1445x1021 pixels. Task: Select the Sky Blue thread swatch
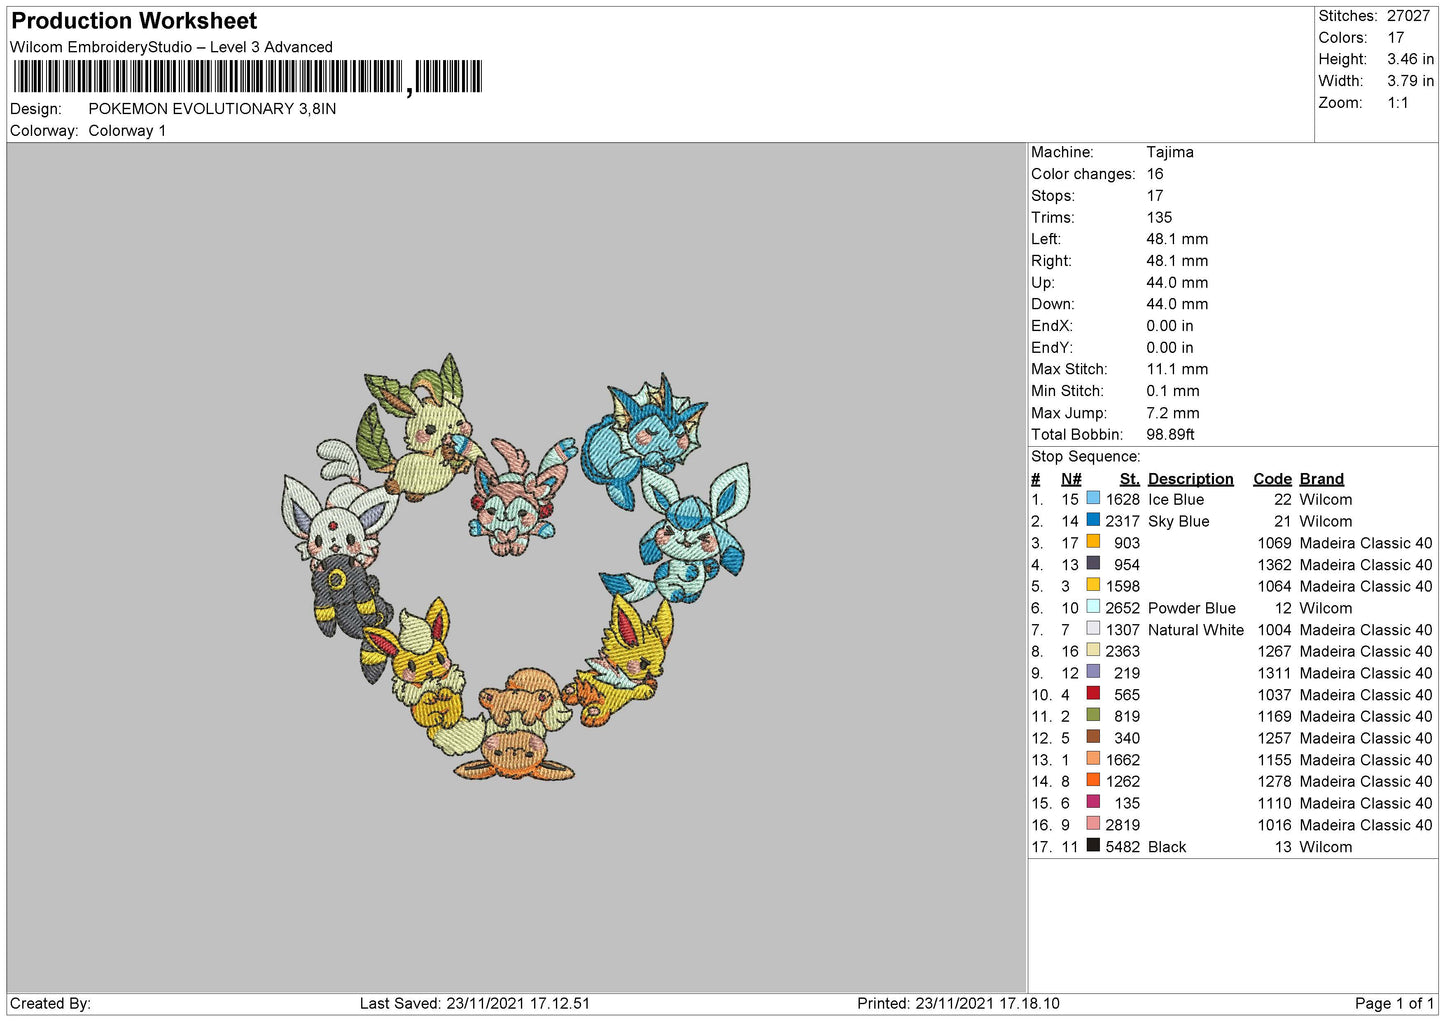point(1093,521)
